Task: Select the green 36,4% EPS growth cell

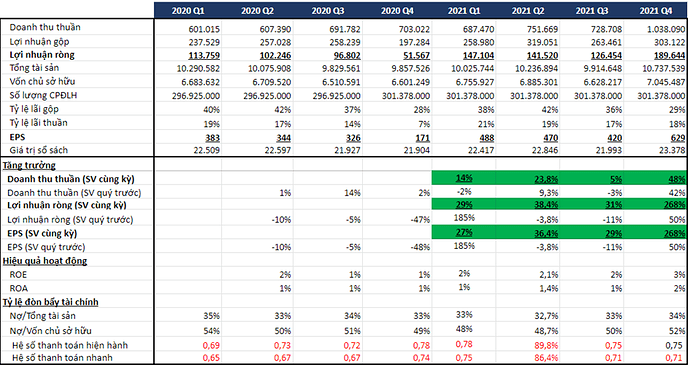Action: tap(527, 232)
